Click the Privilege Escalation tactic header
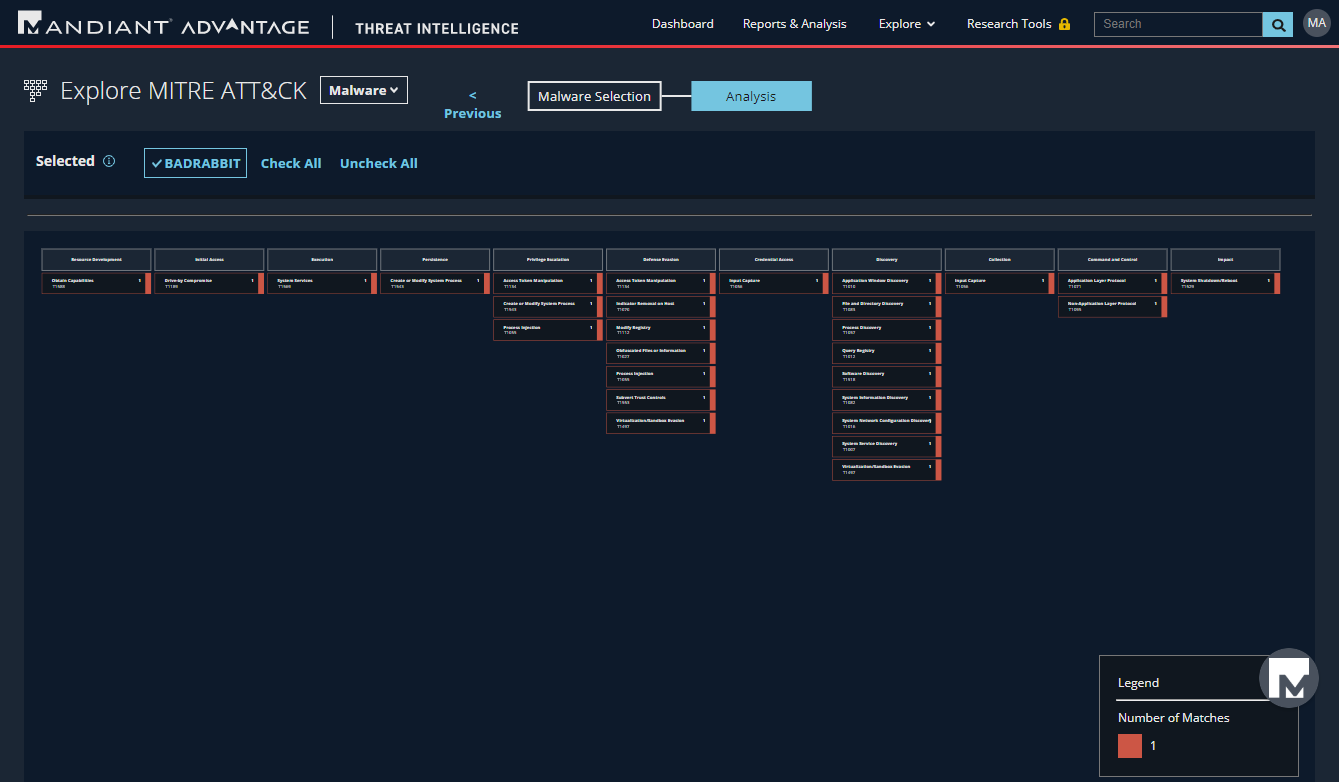The width and height of the screenshot is (1339, 782). [548, 259]
